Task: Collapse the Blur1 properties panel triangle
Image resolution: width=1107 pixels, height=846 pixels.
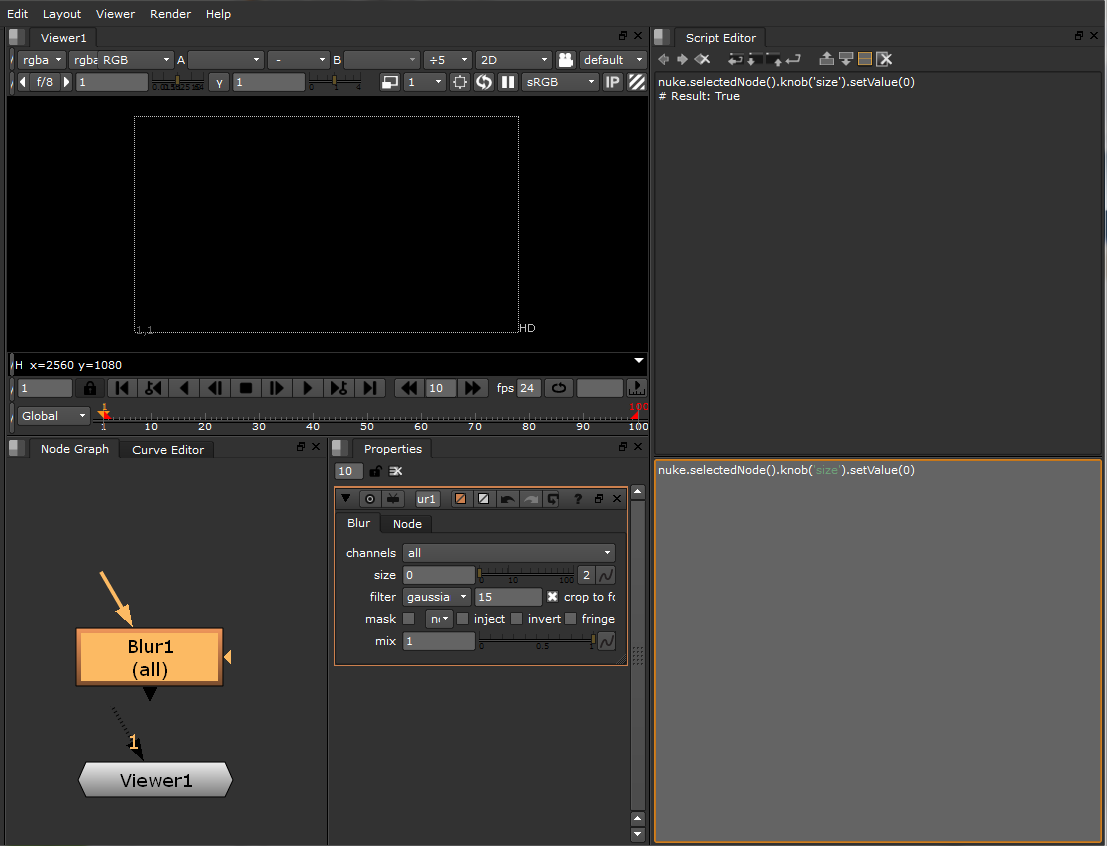Action: [345, 499]
